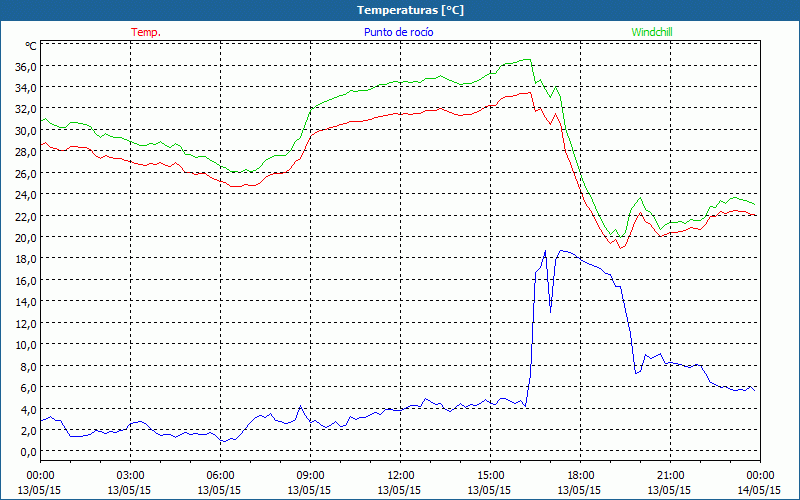Select the 28,0 y-axis value
The image size is (800, 500).
(26, 152)
